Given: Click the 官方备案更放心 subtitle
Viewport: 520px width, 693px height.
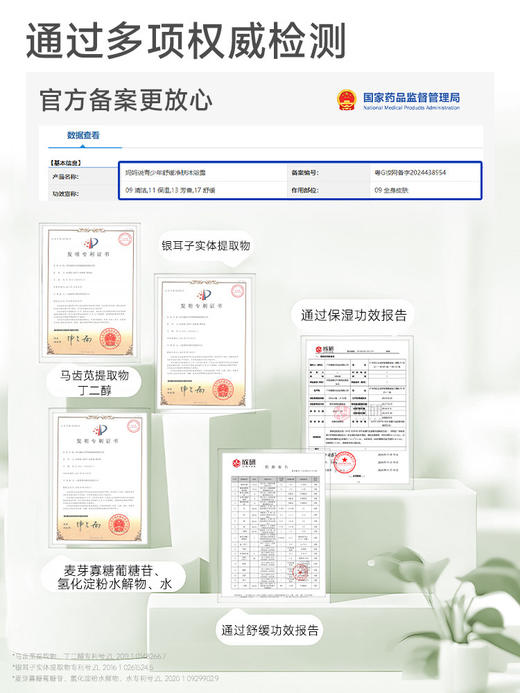Looking at the screenshot, I should point(126,100).
